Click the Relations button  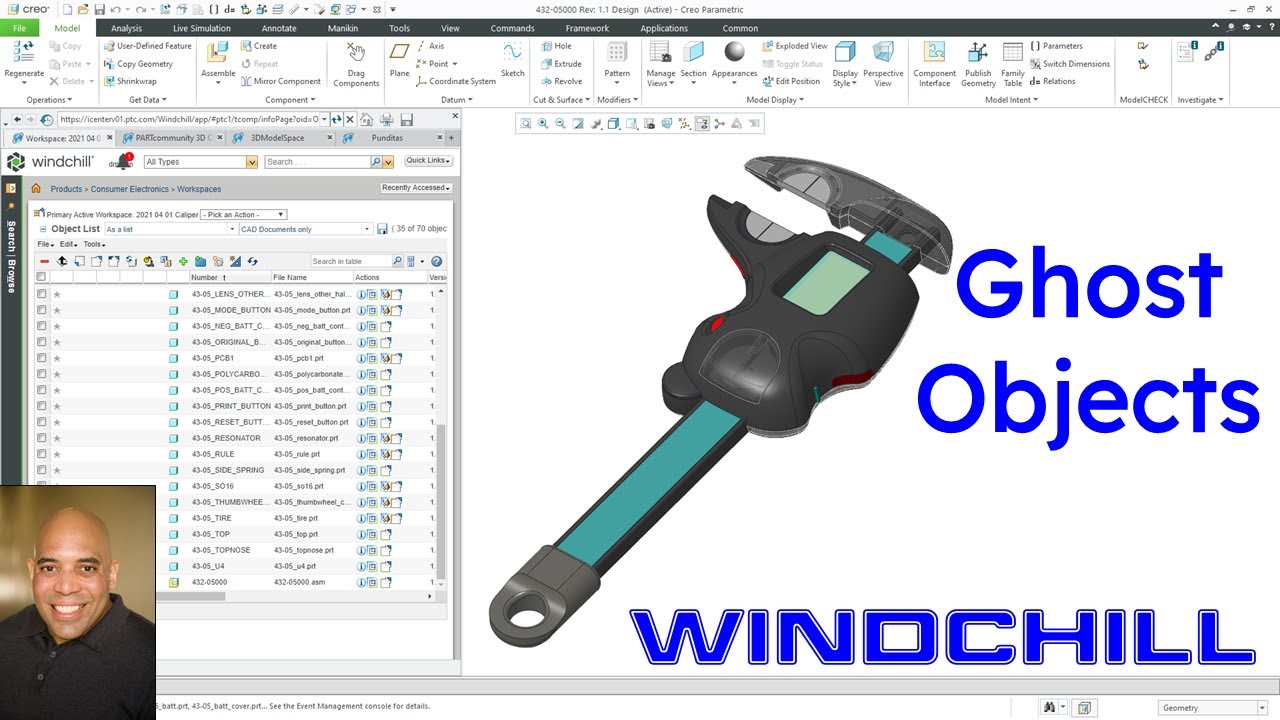click(1053, 82)
